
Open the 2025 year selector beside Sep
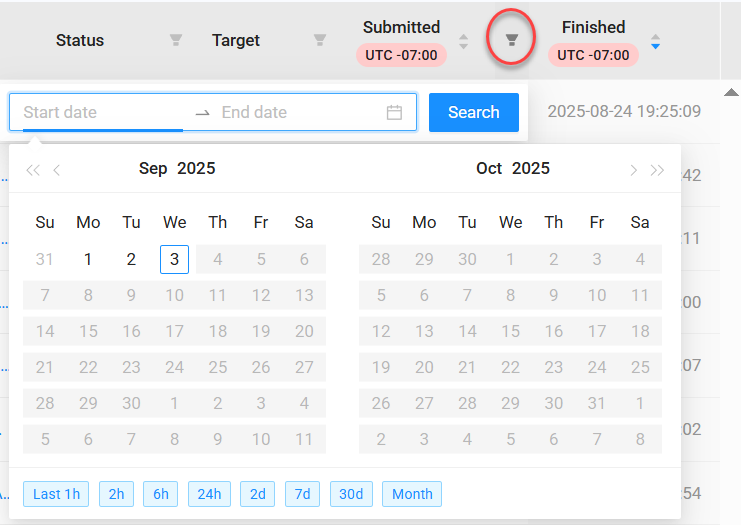(x=196, y=168)
